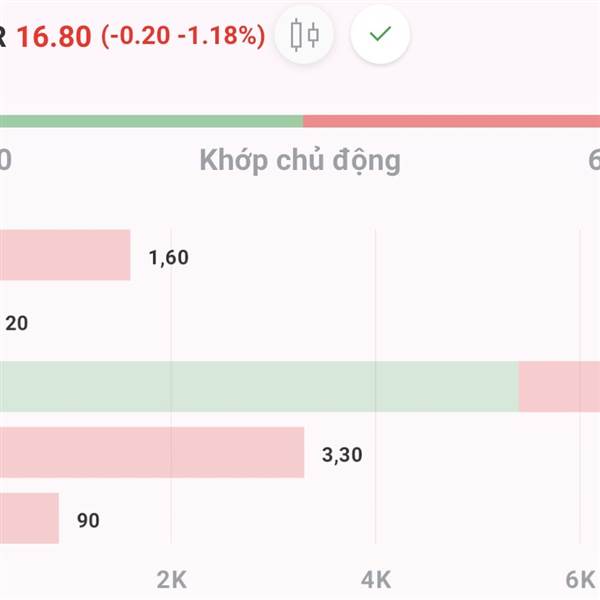Click the 6K axis tick label
This screenshot has height=600, width=600.
point(580,580)
